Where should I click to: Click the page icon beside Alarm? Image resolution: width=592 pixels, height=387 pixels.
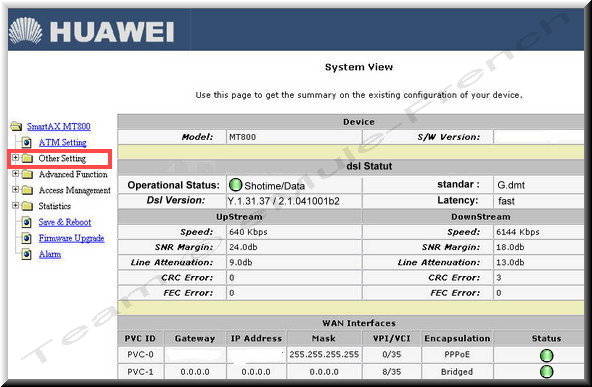coord(26,254)
